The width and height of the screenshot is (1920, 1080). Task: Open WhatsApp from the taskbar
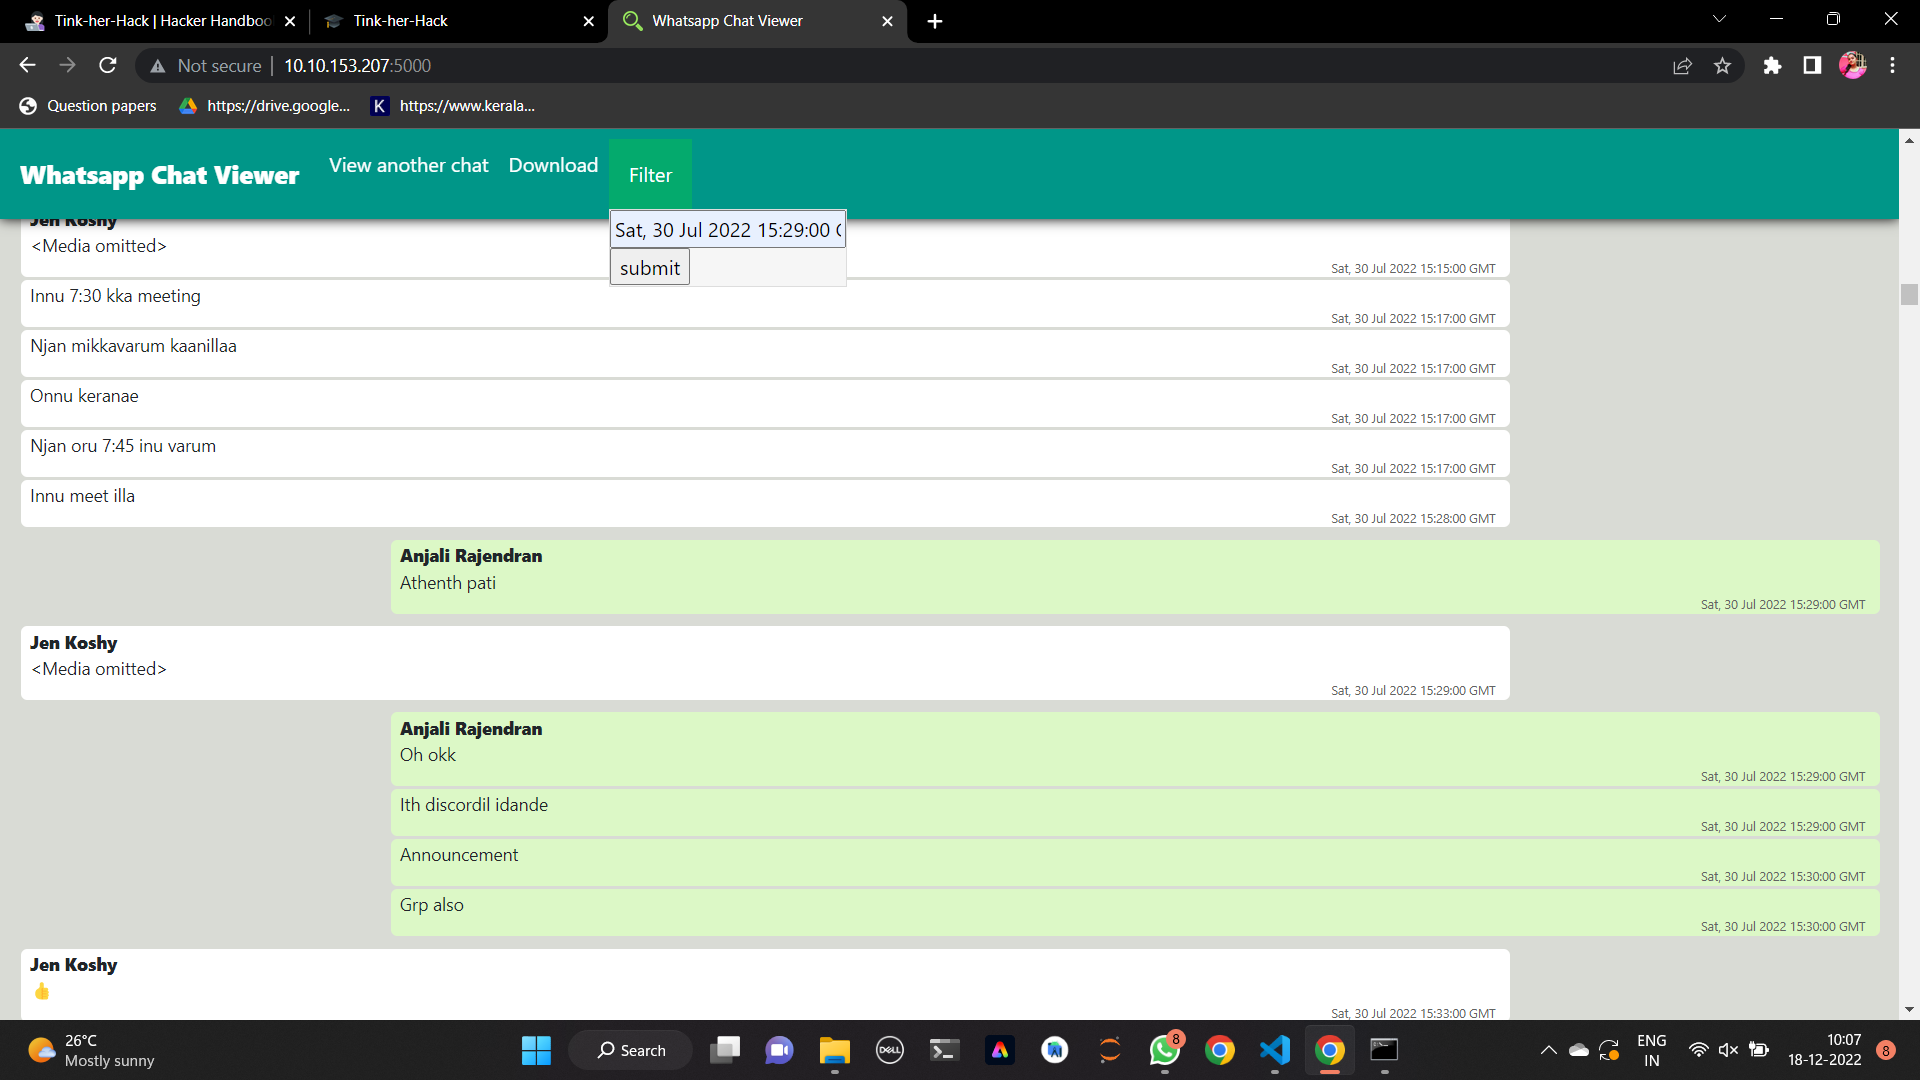coord(1164,1050)
